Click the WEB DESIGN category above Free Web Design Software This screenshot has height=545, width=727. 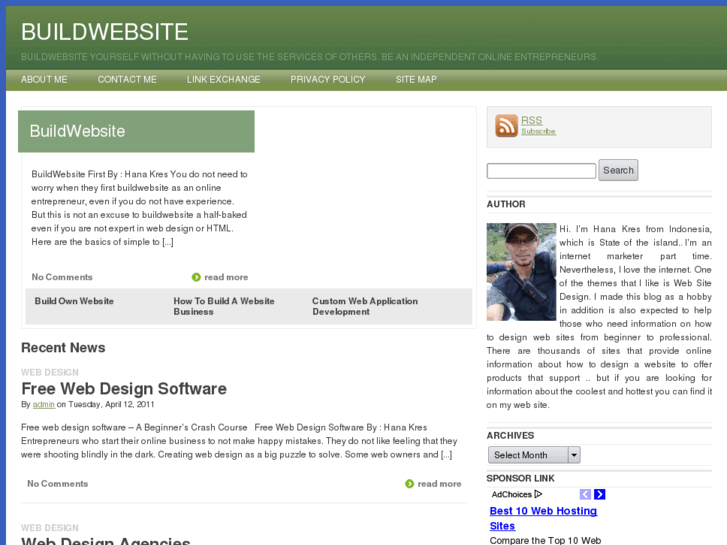[50, 372]
